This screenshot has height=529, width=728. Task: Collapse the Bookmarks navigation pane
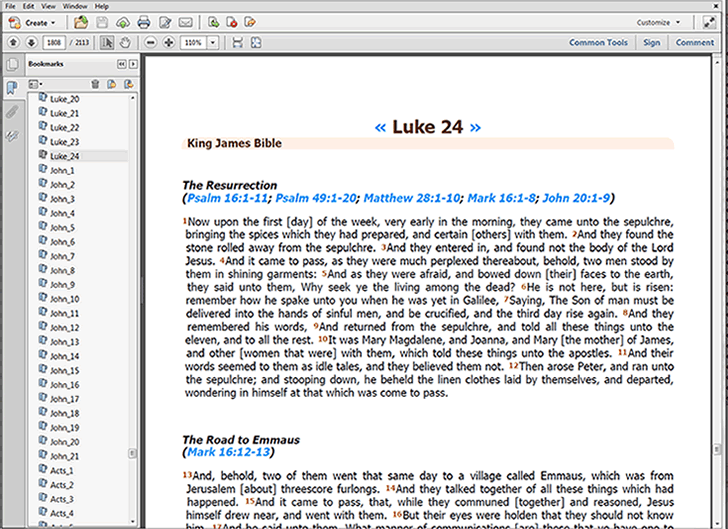point(122,64)
